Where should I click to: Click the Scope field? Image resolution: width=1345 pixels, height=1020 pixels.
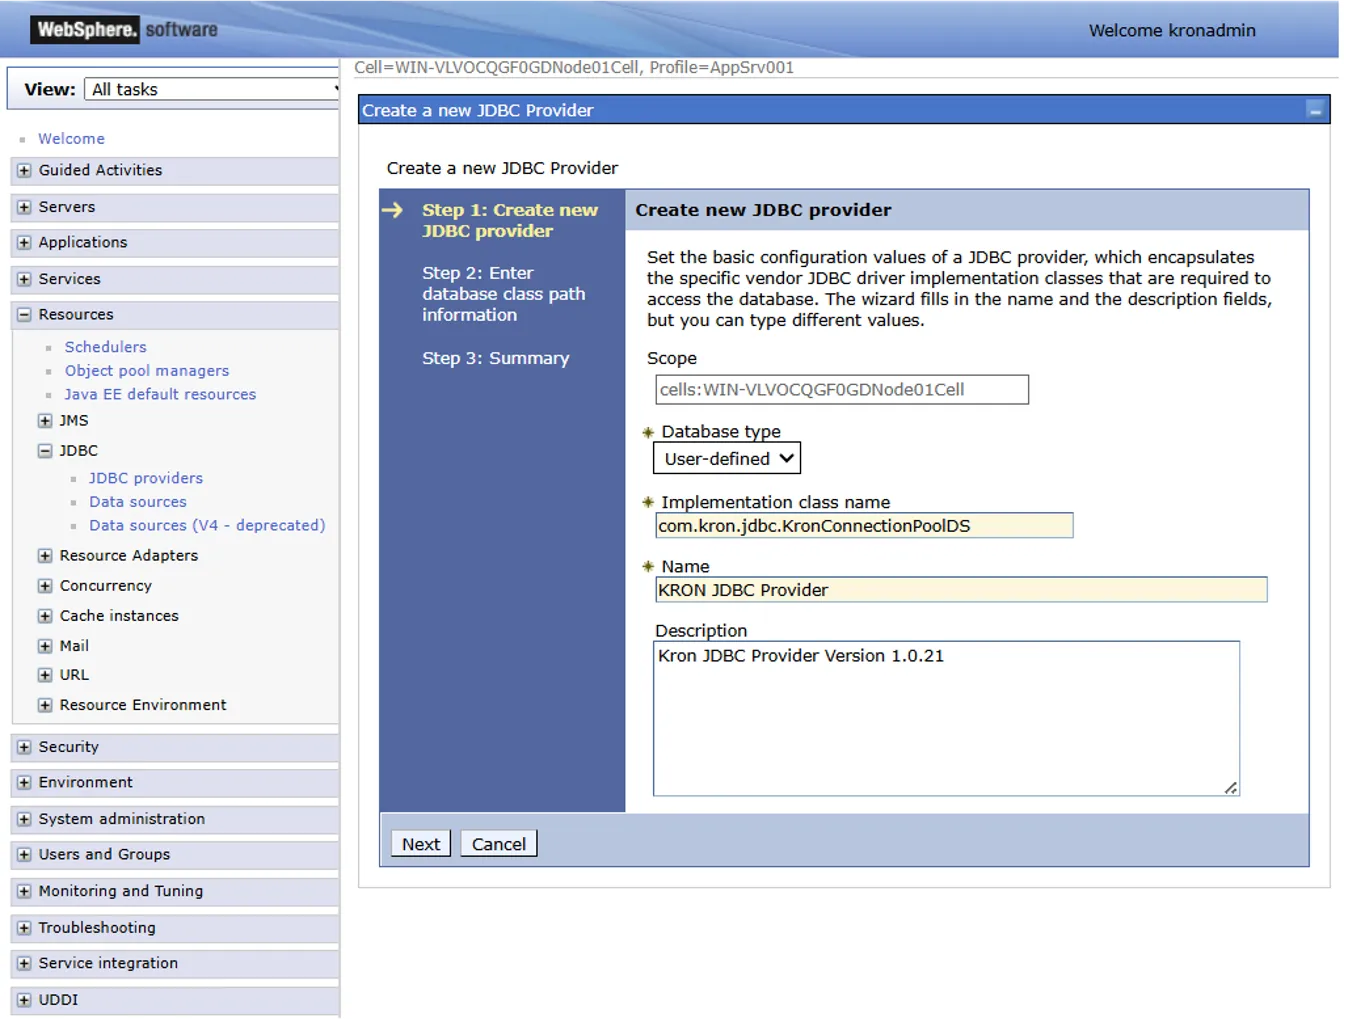pyautogui.click(x=842, y=390)
